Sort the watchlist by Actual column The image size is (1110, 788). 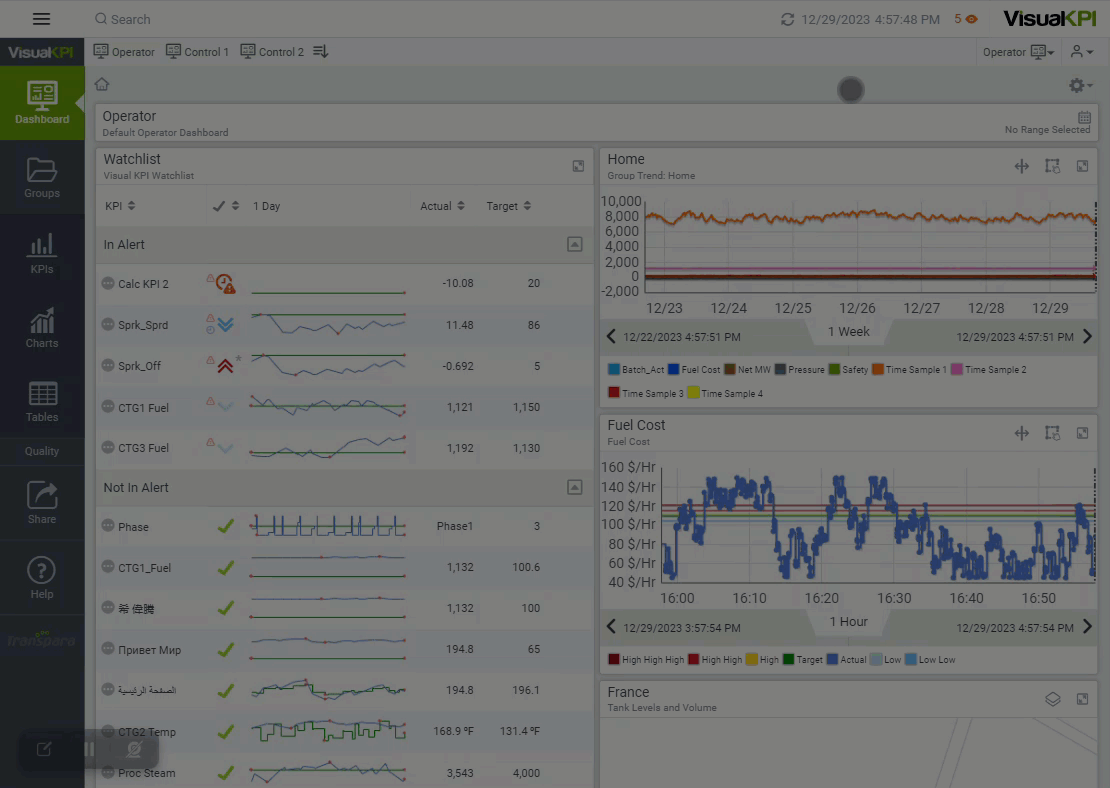442,206
